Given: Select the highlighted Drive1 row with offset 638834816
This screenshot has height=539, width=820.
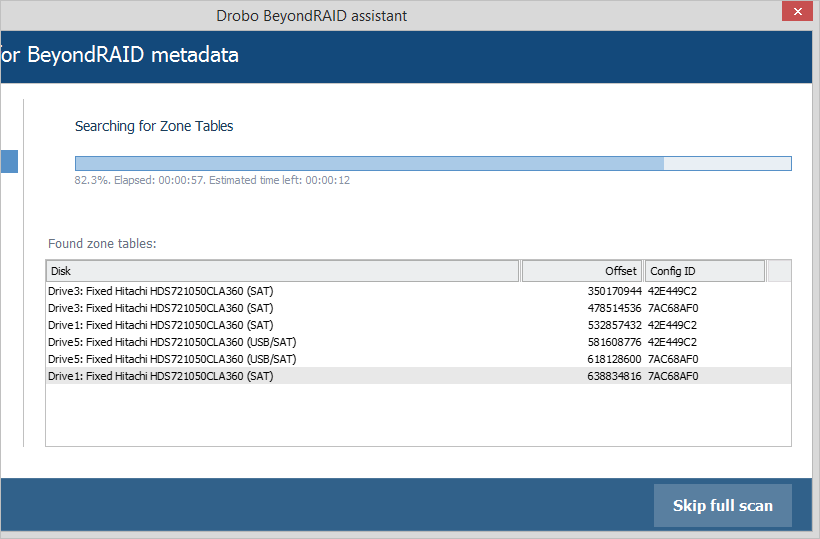Looking at the screenshot, I should (x=418, y=376).
